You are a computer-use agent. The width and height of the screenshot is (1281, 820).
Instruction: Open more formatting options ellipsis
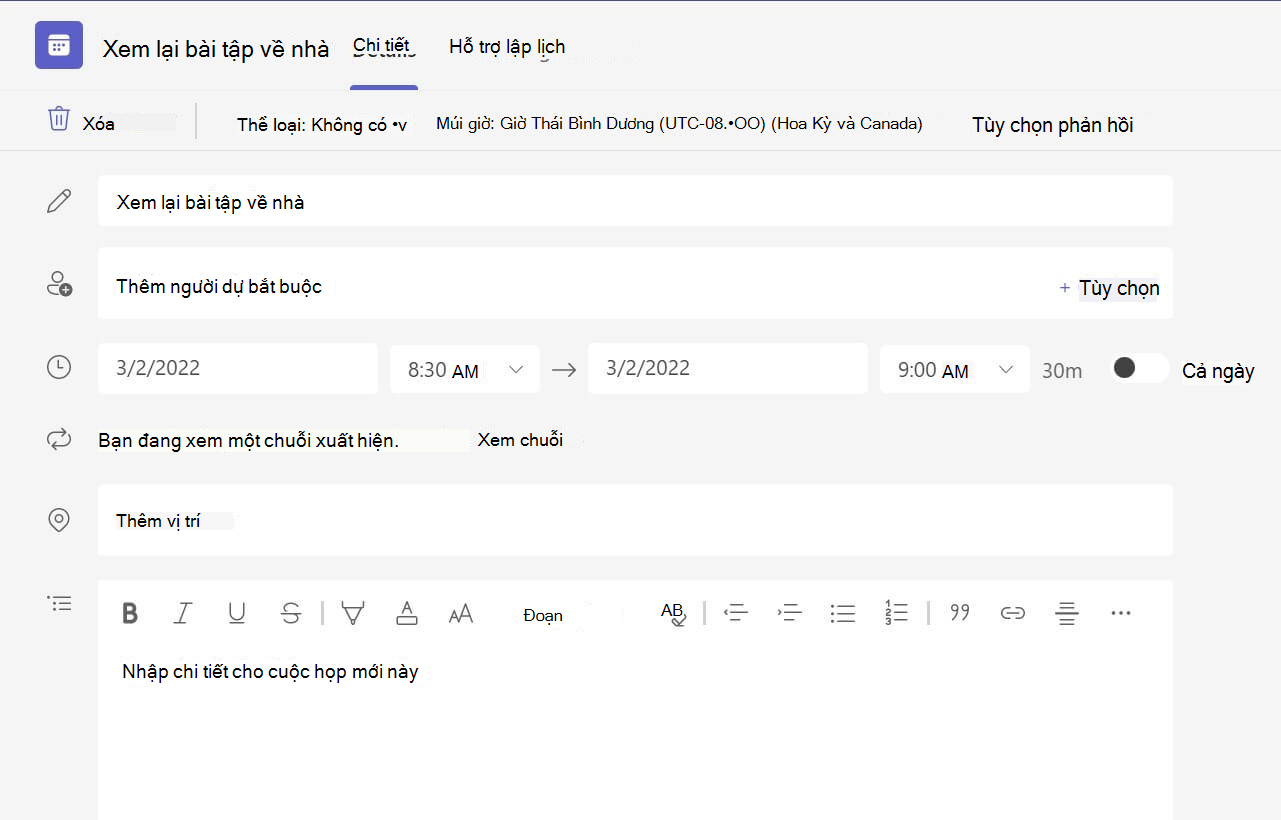[1121, 612]
